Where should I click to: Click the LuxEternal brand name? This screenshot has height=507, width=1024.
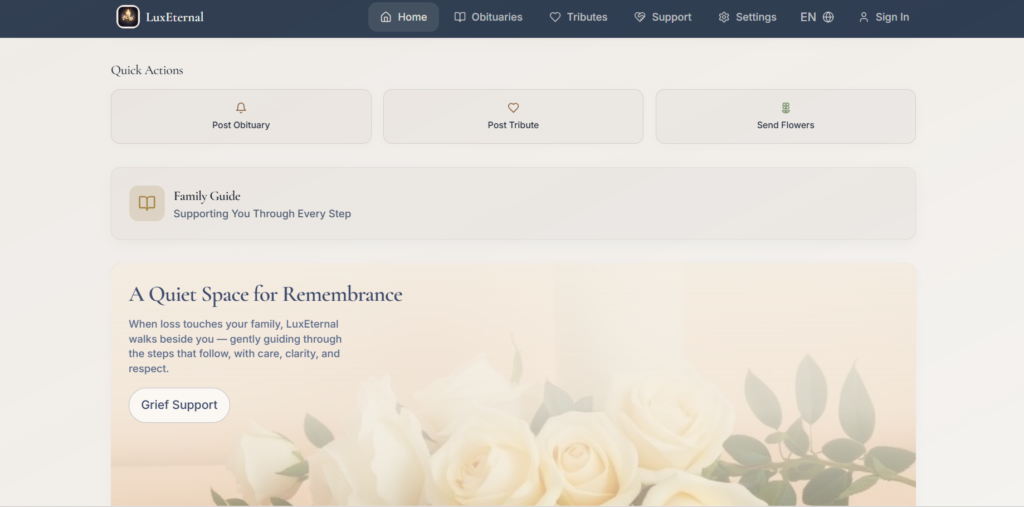(x=175, y=17)
